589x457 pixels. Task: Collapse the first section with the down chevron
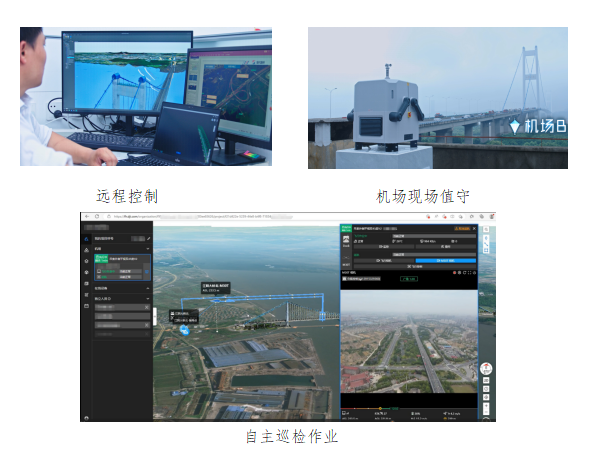(148, 249)
